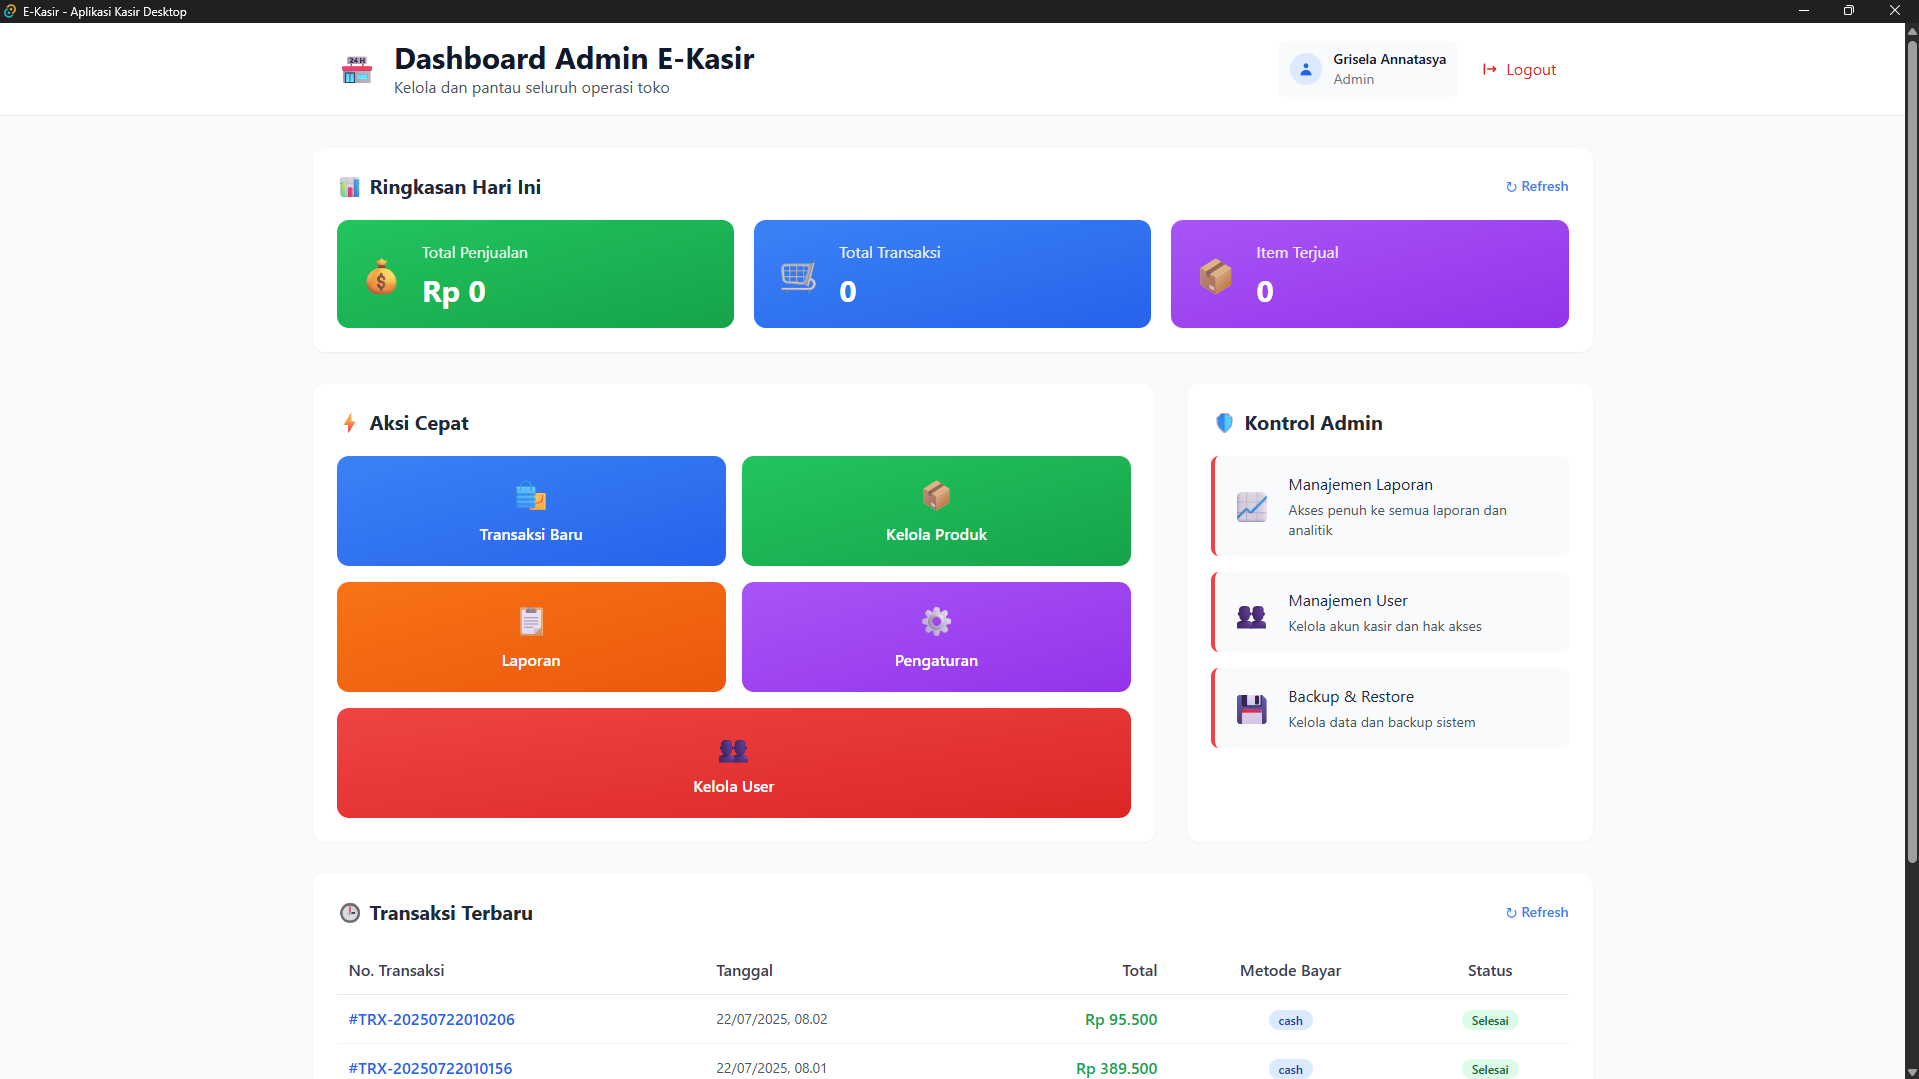
Task: Open transaction #TRX-20250722010156
Action: [x=430, y=1068]
